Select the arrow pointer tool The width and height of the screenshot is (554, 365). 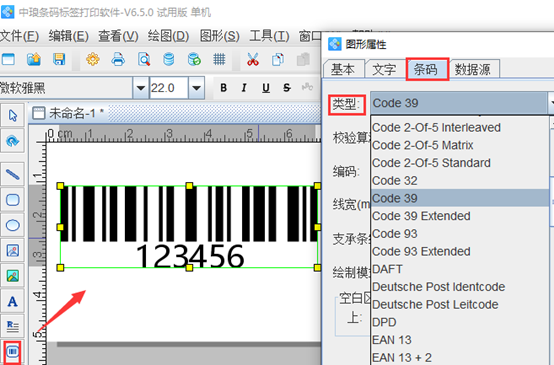[13, 115]
